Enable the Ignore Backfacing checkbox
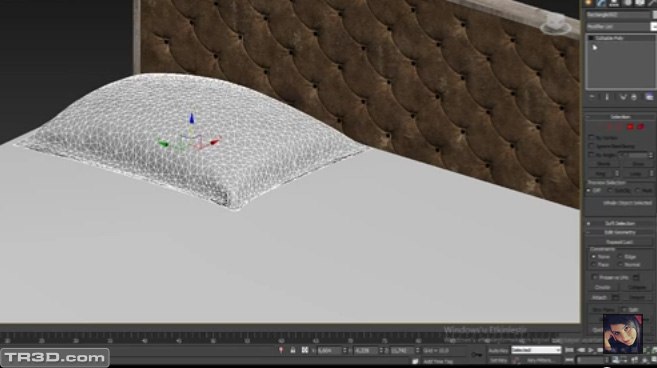Image resolution: width=657 pixels, height=368 pixels. (591, 146)
